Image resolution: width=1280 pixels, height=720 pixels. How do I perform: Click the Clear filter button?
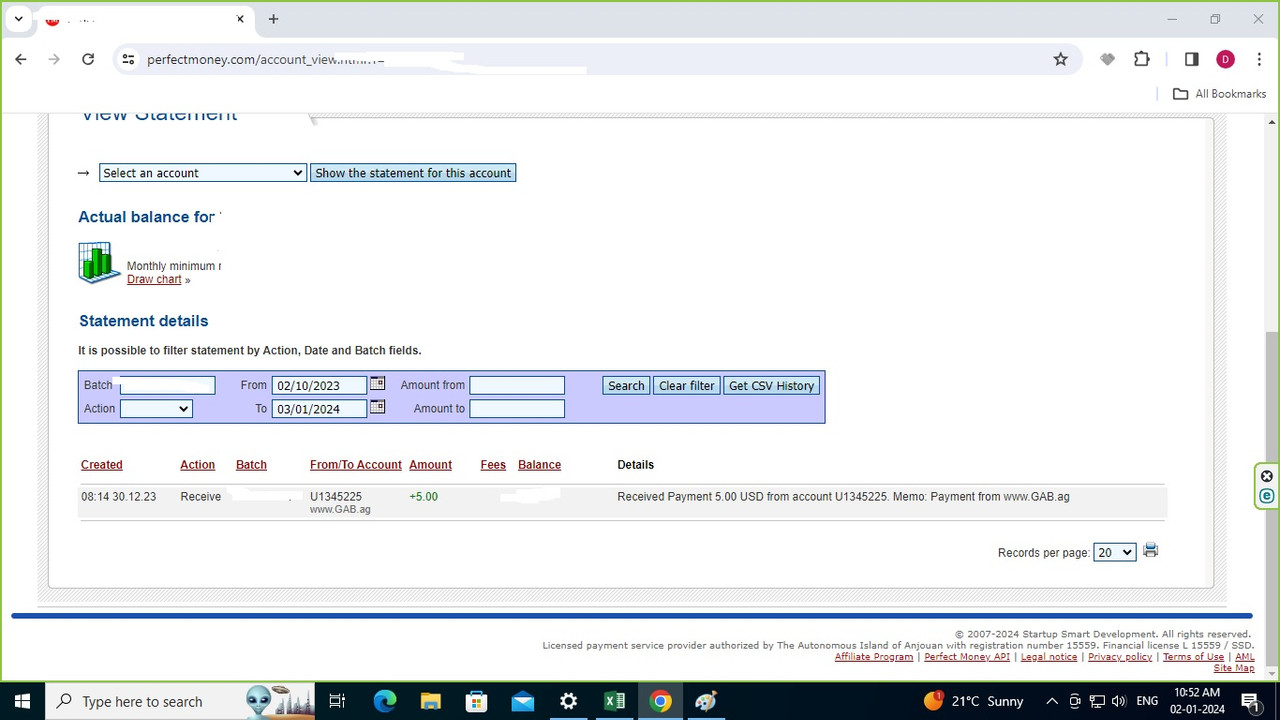pyautogui.click(x=687, y=386)
